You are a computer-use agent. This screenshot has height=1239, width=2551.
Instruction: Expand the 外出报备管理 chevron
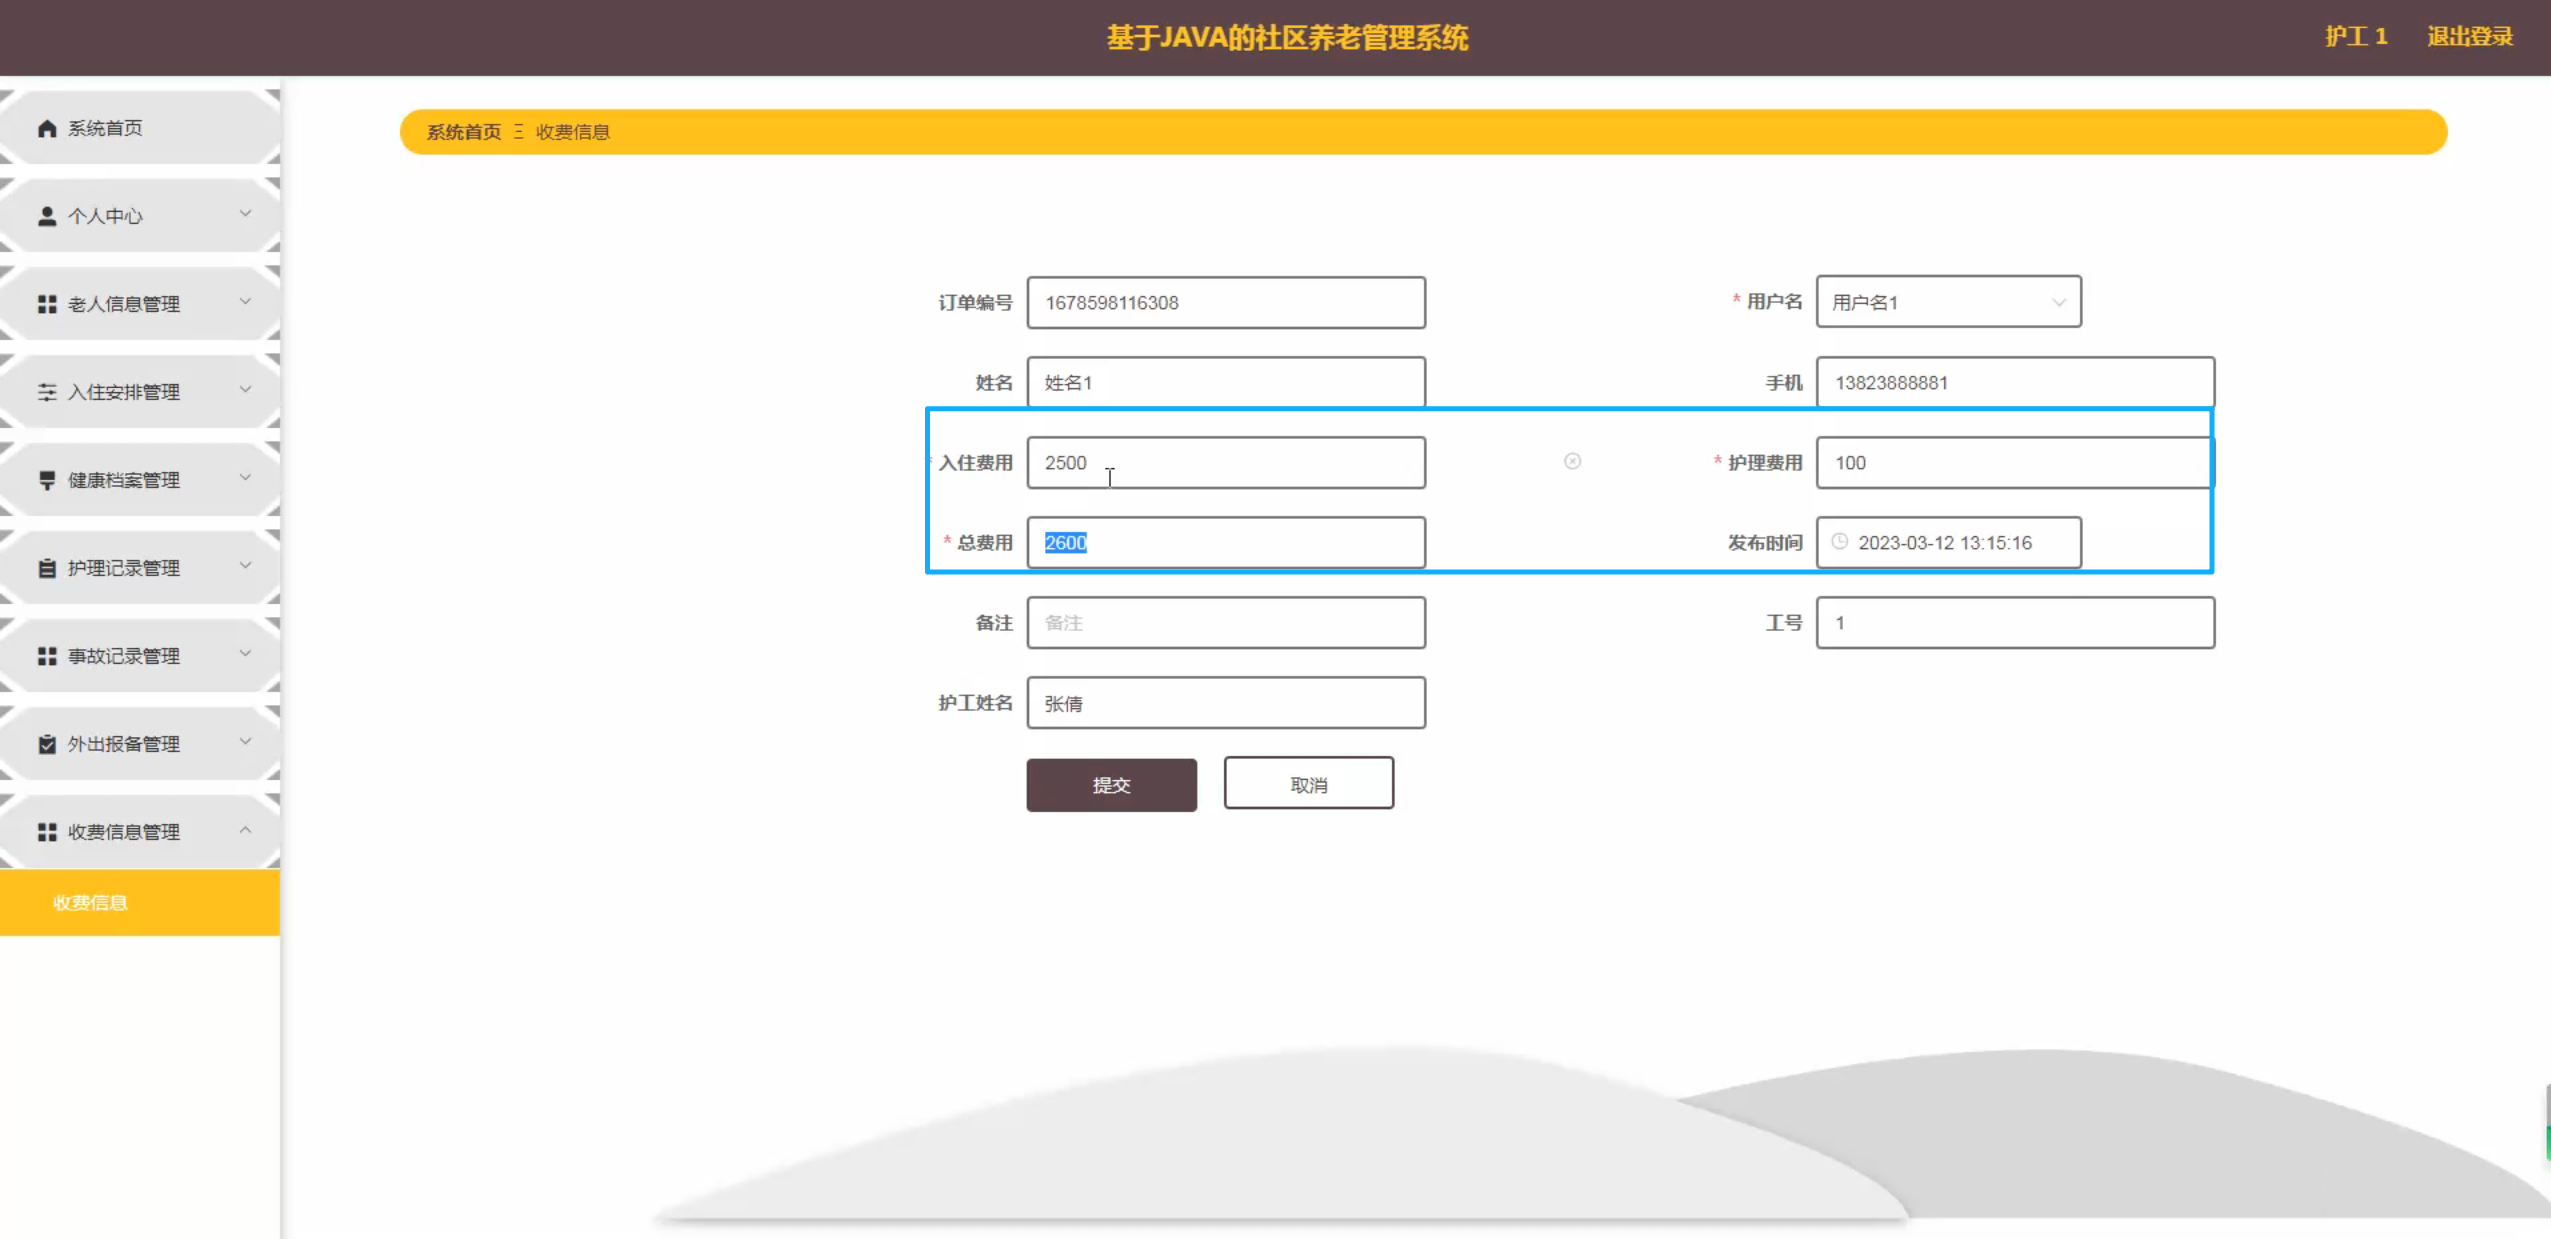point(245,742)
